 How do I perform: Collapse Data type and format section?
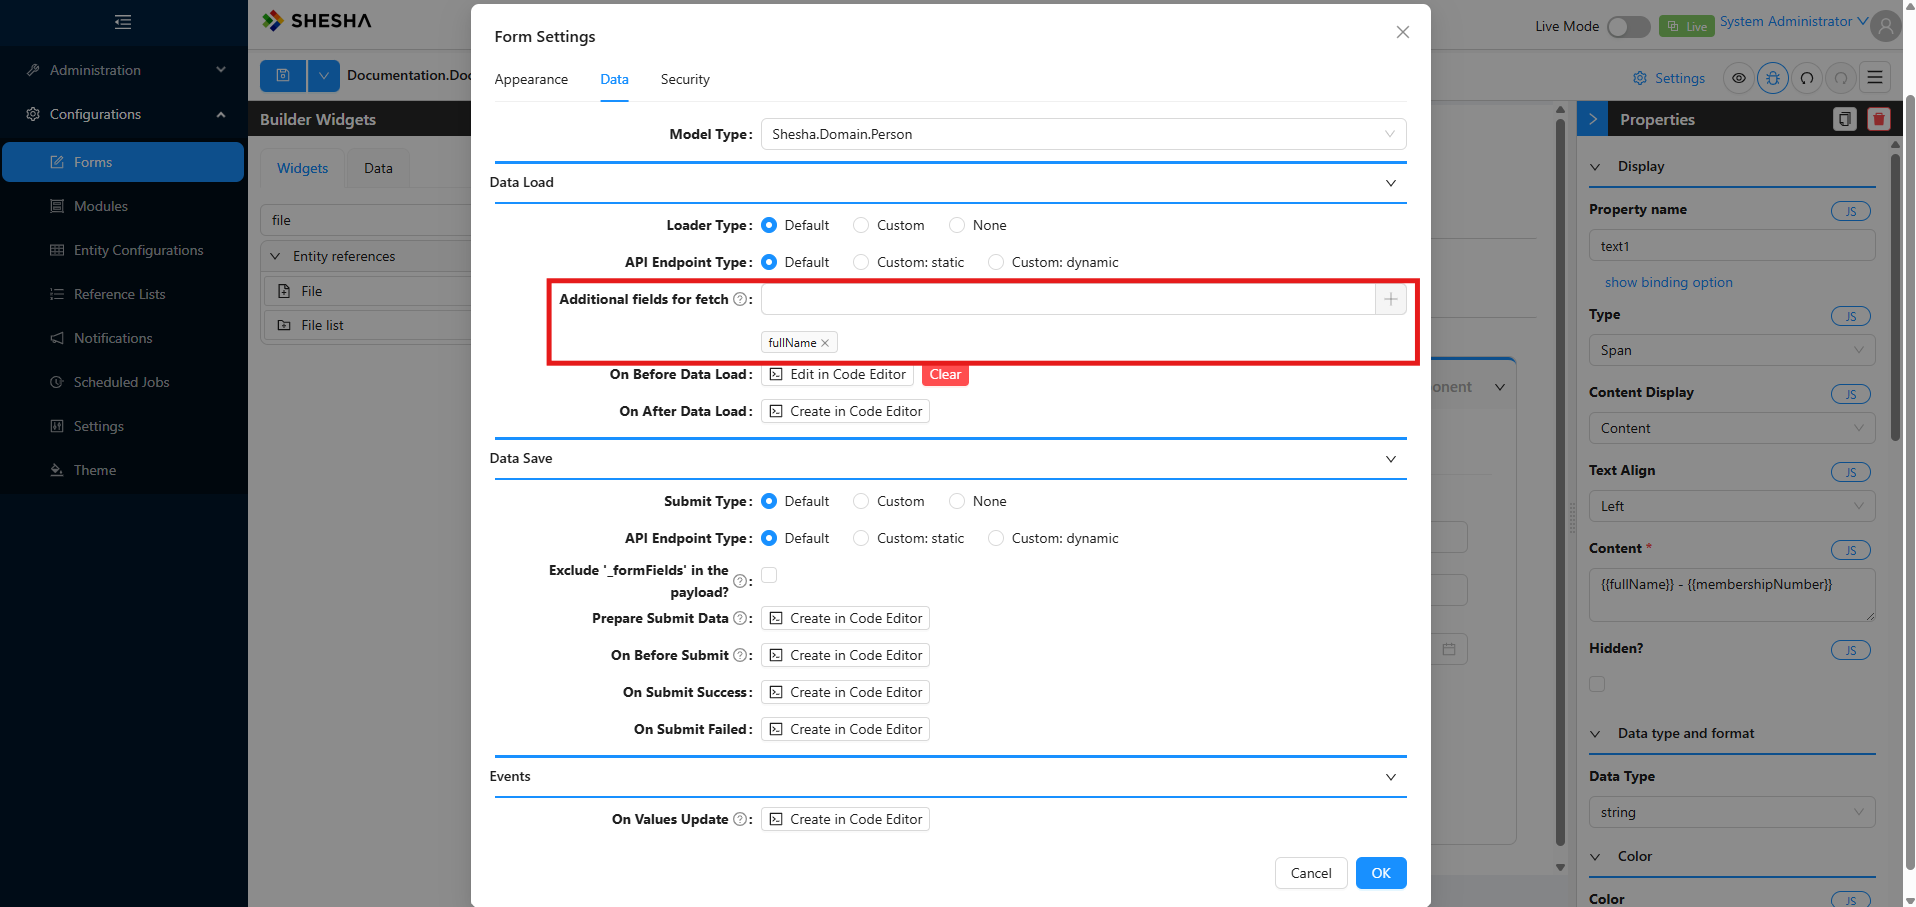coord(1595,734)
